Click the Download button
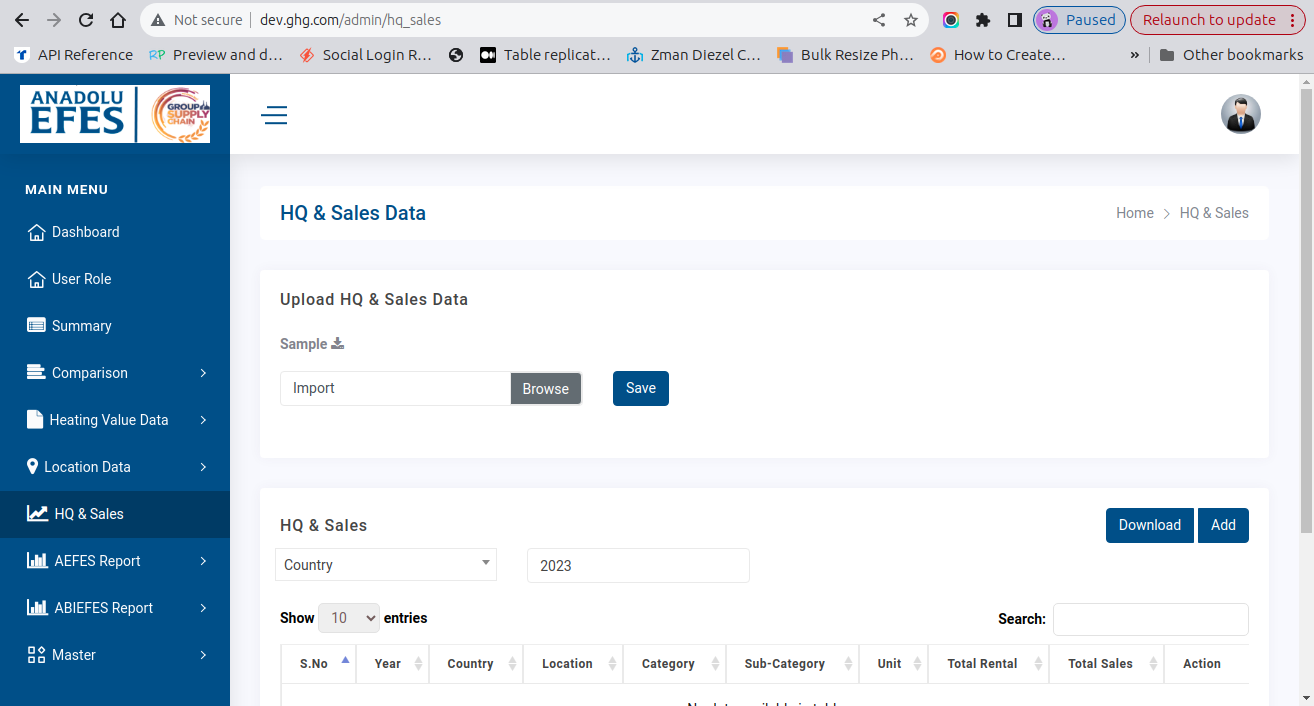This screenshot has height=706, width=1314. (x=1149, y=525)
